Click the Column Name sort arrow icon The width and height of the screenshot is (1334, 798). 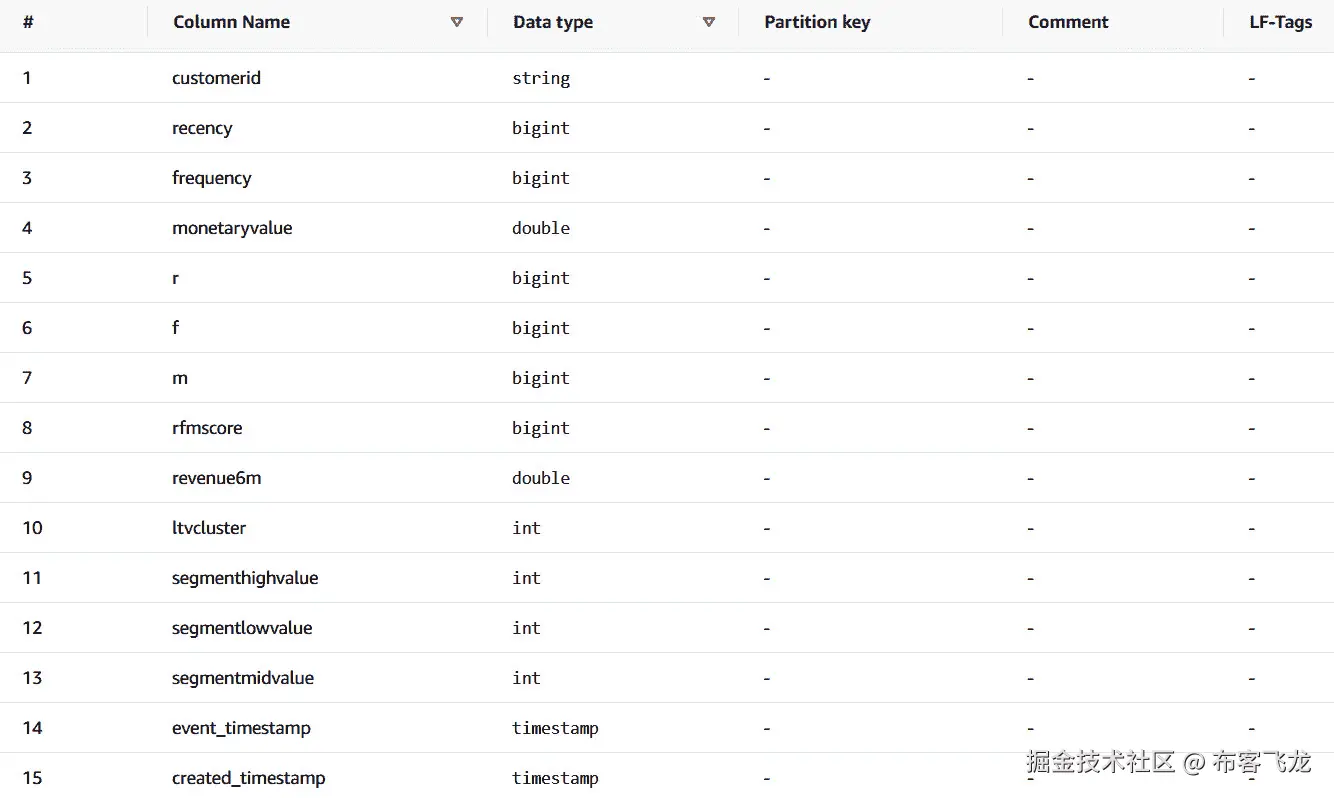[x=457, y=22]
